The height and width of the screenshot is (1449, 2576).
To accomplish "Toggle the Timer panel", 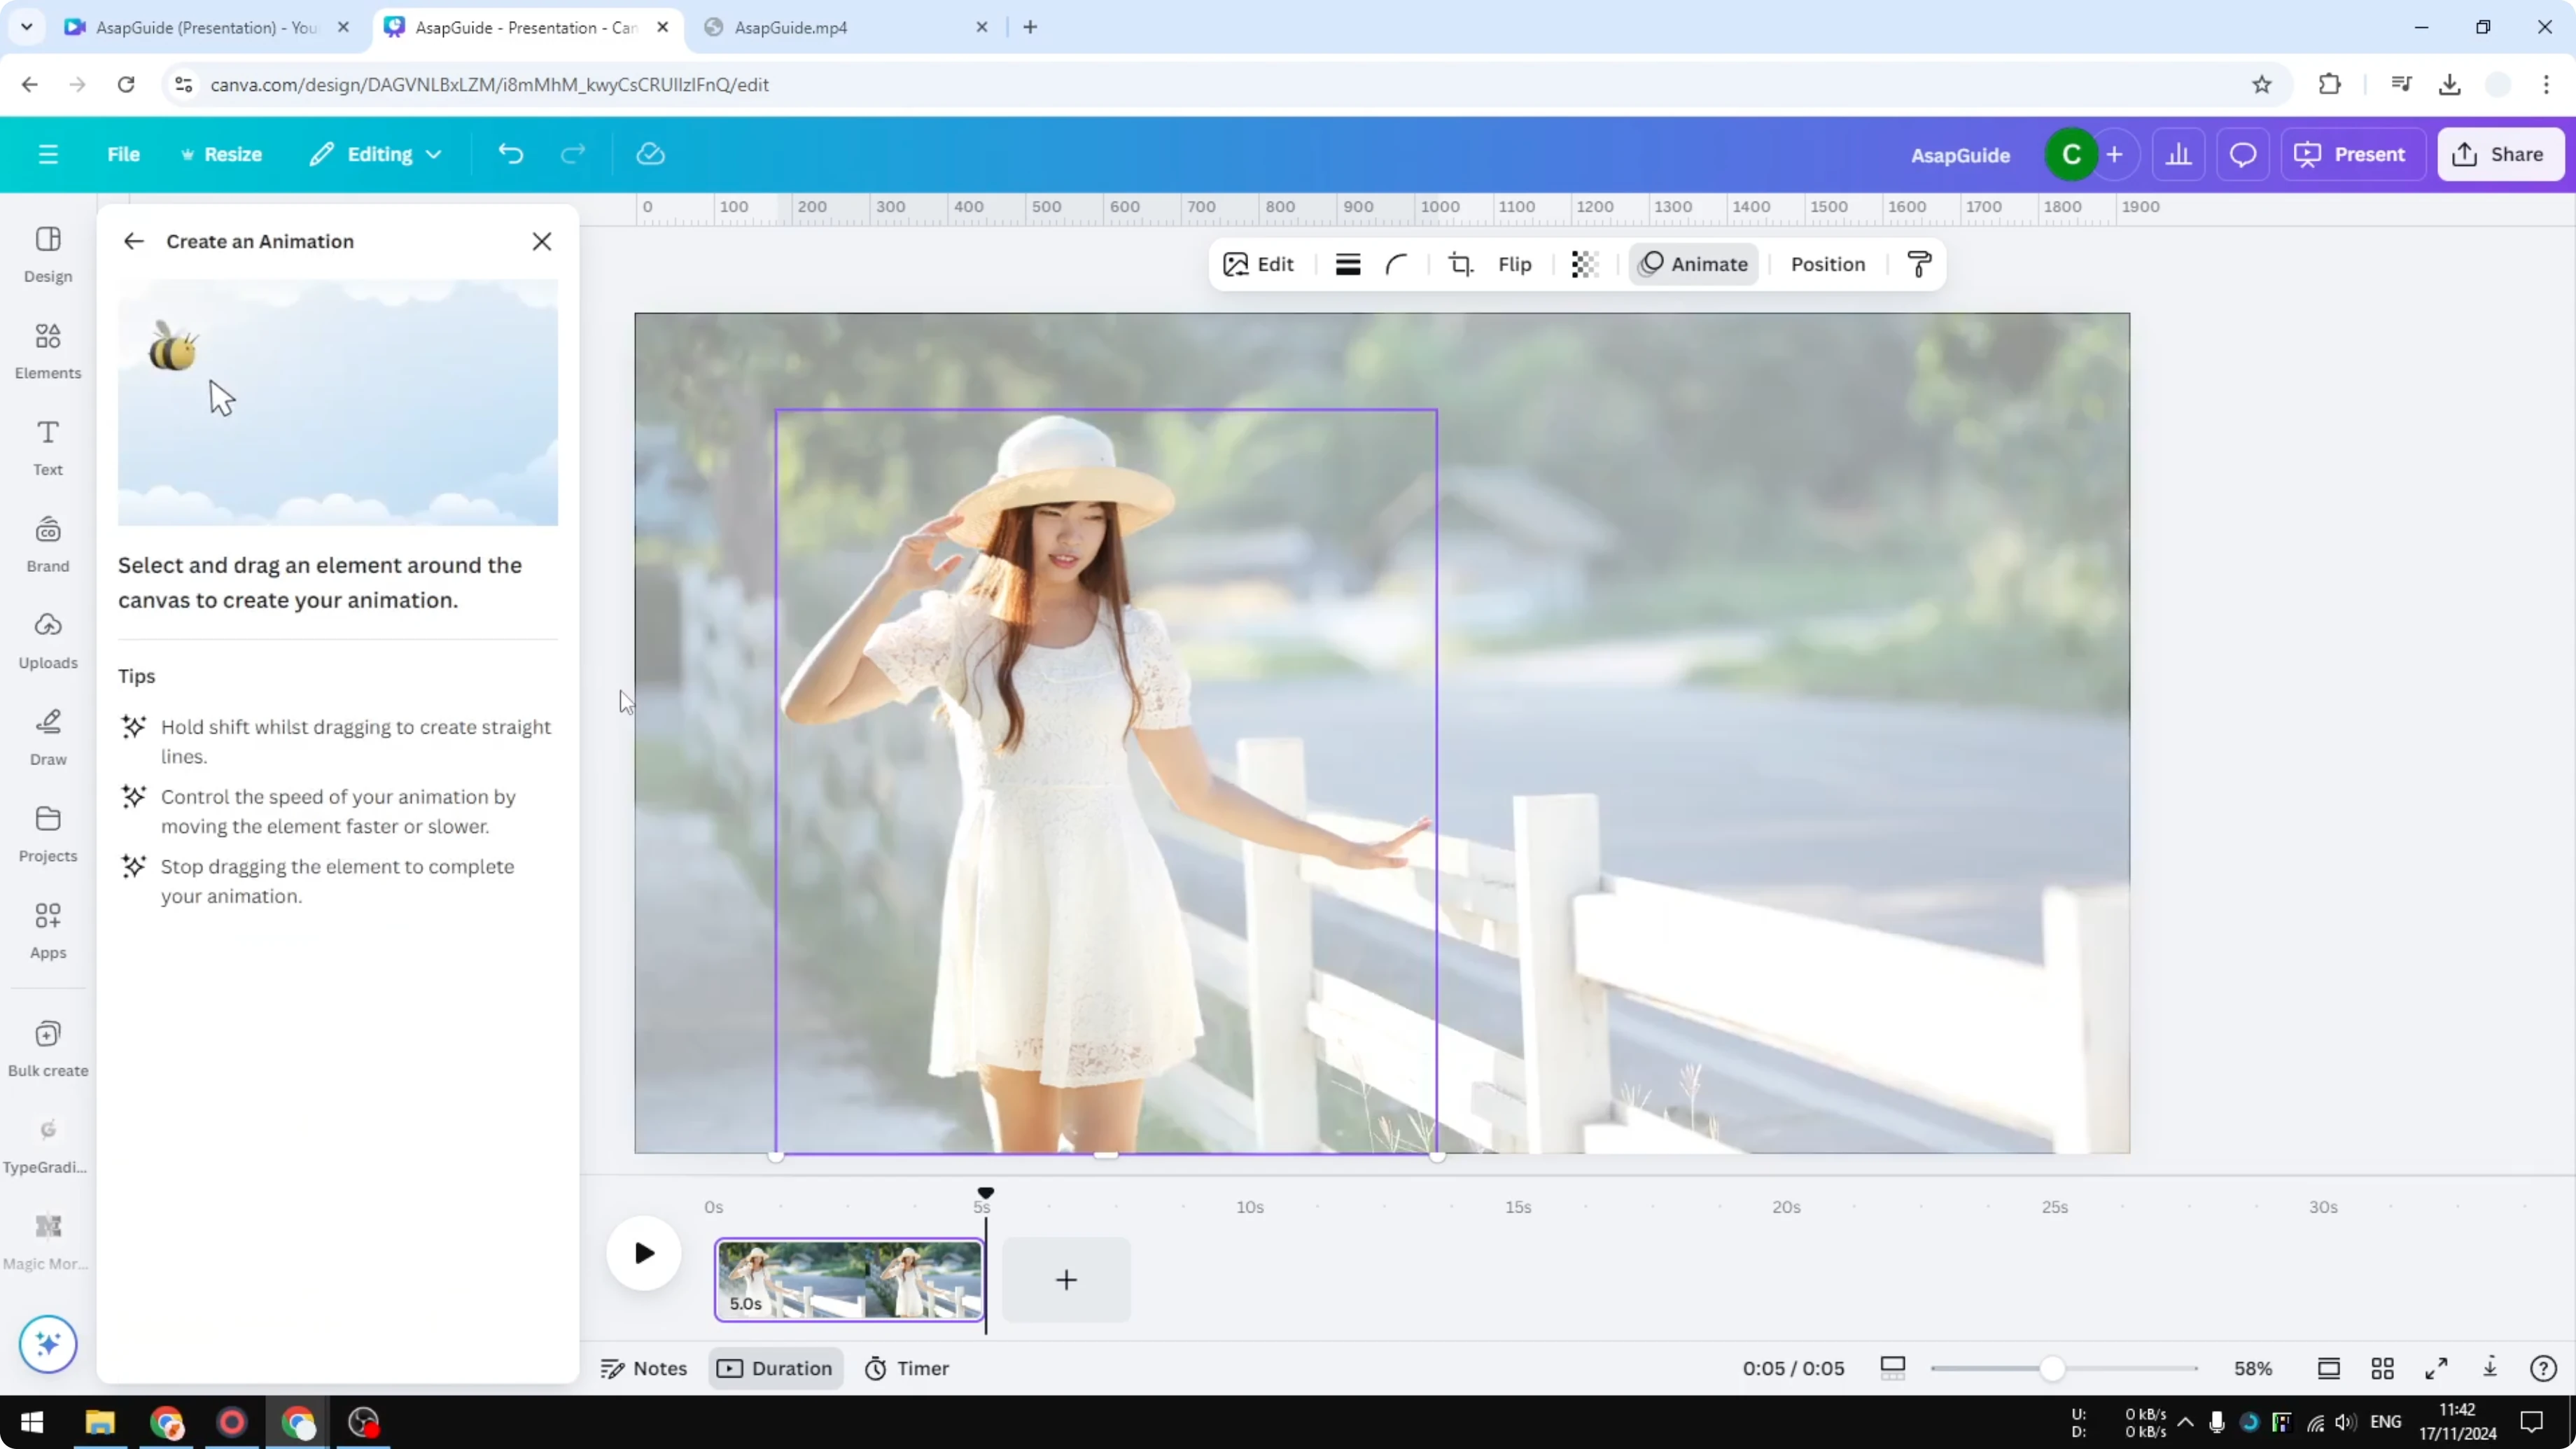I will pos(906,1368).
